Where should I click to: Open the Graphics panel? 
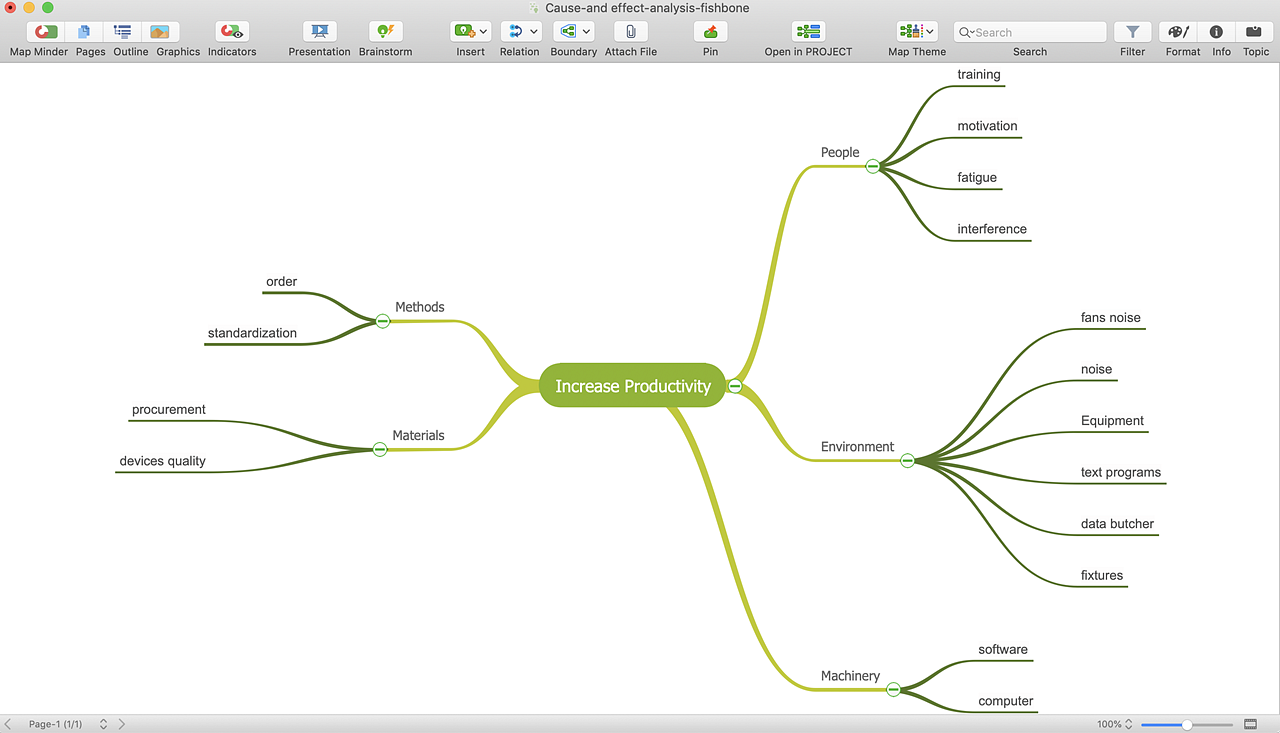pyautogui.click(x=160, y=32)
